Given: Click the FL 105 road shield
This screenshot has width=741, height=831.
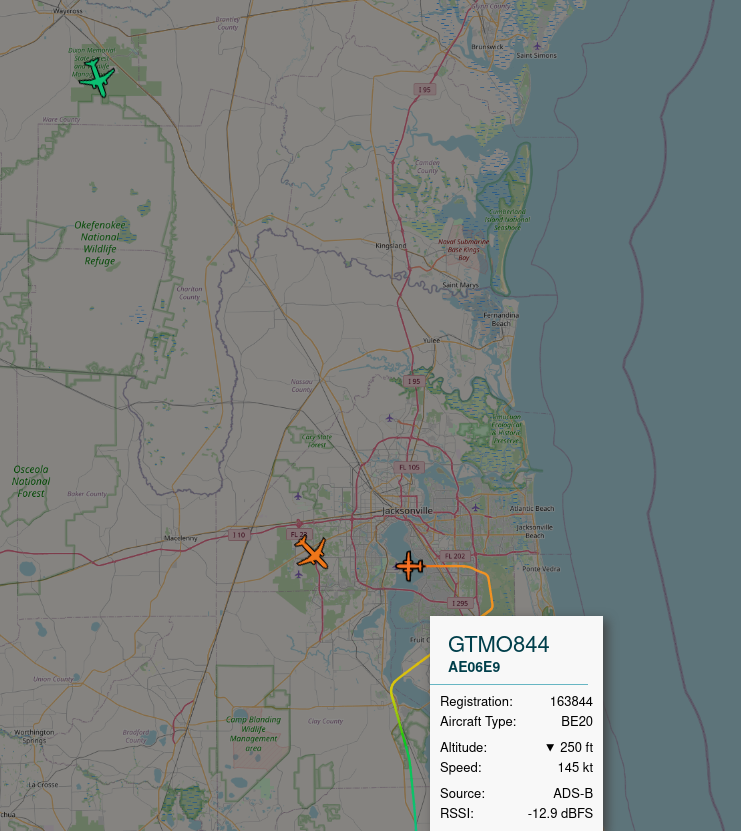Looking at the screenshot, I should 409,467.
